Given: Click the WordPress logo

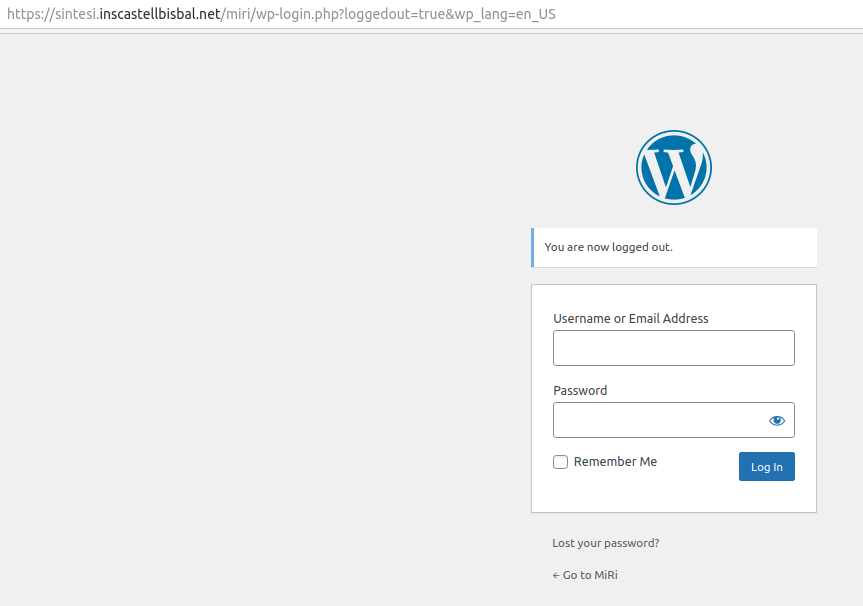Looking at the screenshot, I should 673,167.
